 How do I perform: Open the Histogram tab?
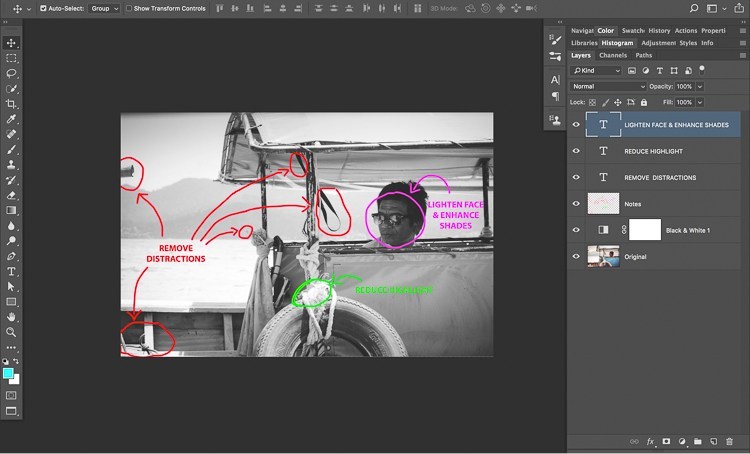[x=617, y=43]
